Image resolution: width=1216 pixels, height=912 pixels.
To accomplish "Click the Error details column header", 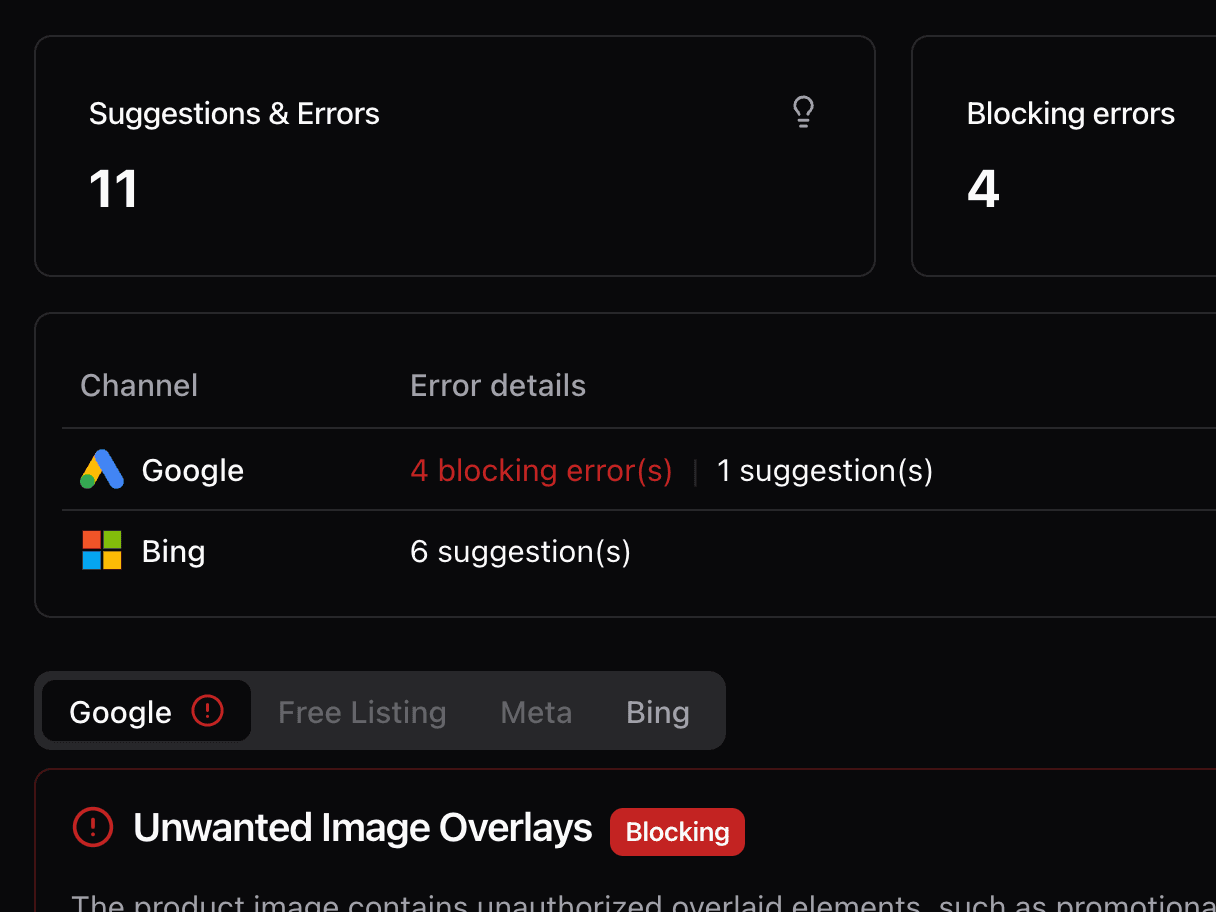I will coord(498,385).
